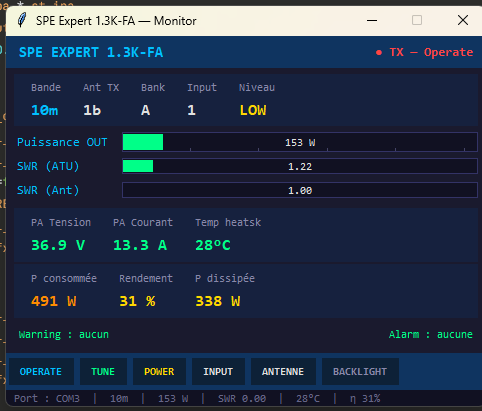Click the P consommée value "491 W"
482x411 pixels.
coord(54,301)
